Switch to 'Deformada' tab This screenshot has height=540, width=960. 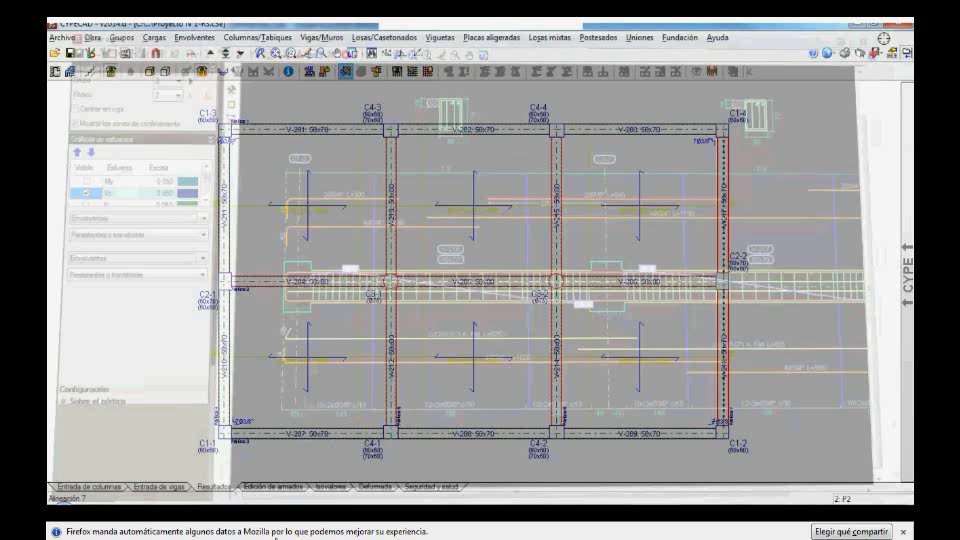coord(375,487)
